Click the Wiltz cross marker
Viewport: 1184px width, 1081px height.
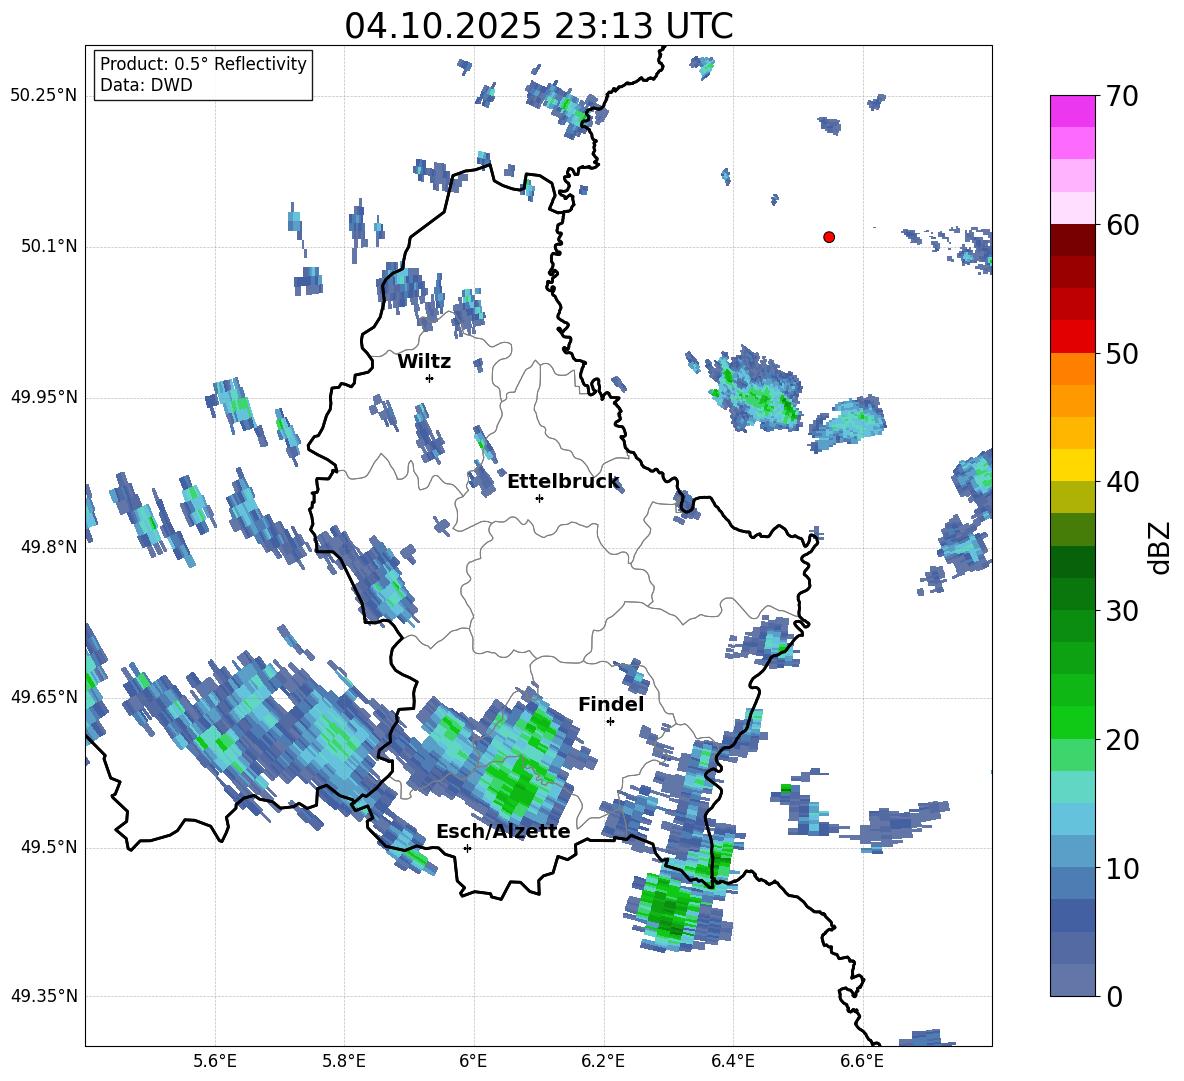pyautogui.click(x=429, y=378)
